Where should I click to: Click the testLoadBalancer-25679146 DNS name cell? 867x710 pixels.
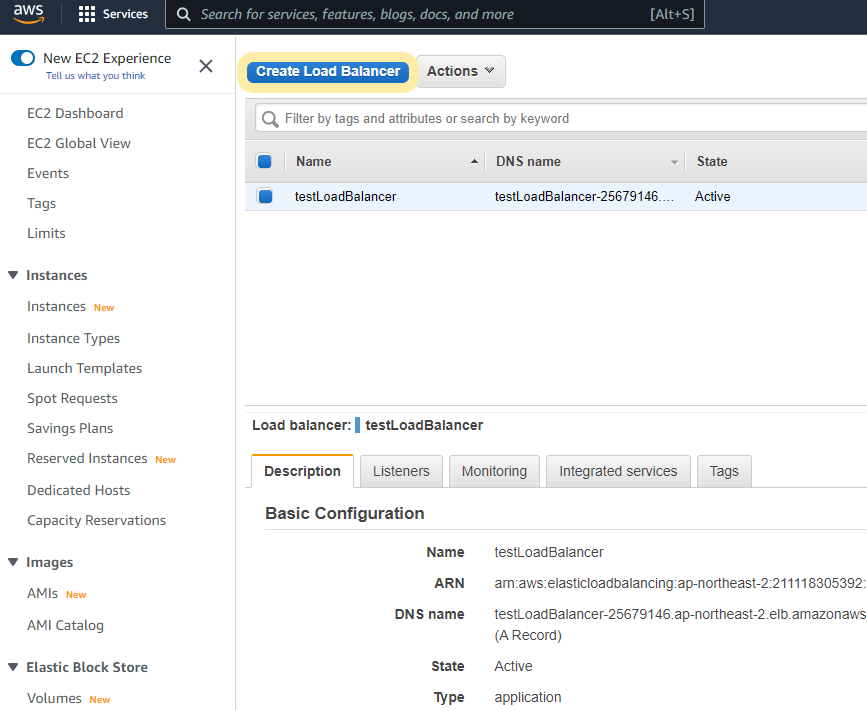584,196
